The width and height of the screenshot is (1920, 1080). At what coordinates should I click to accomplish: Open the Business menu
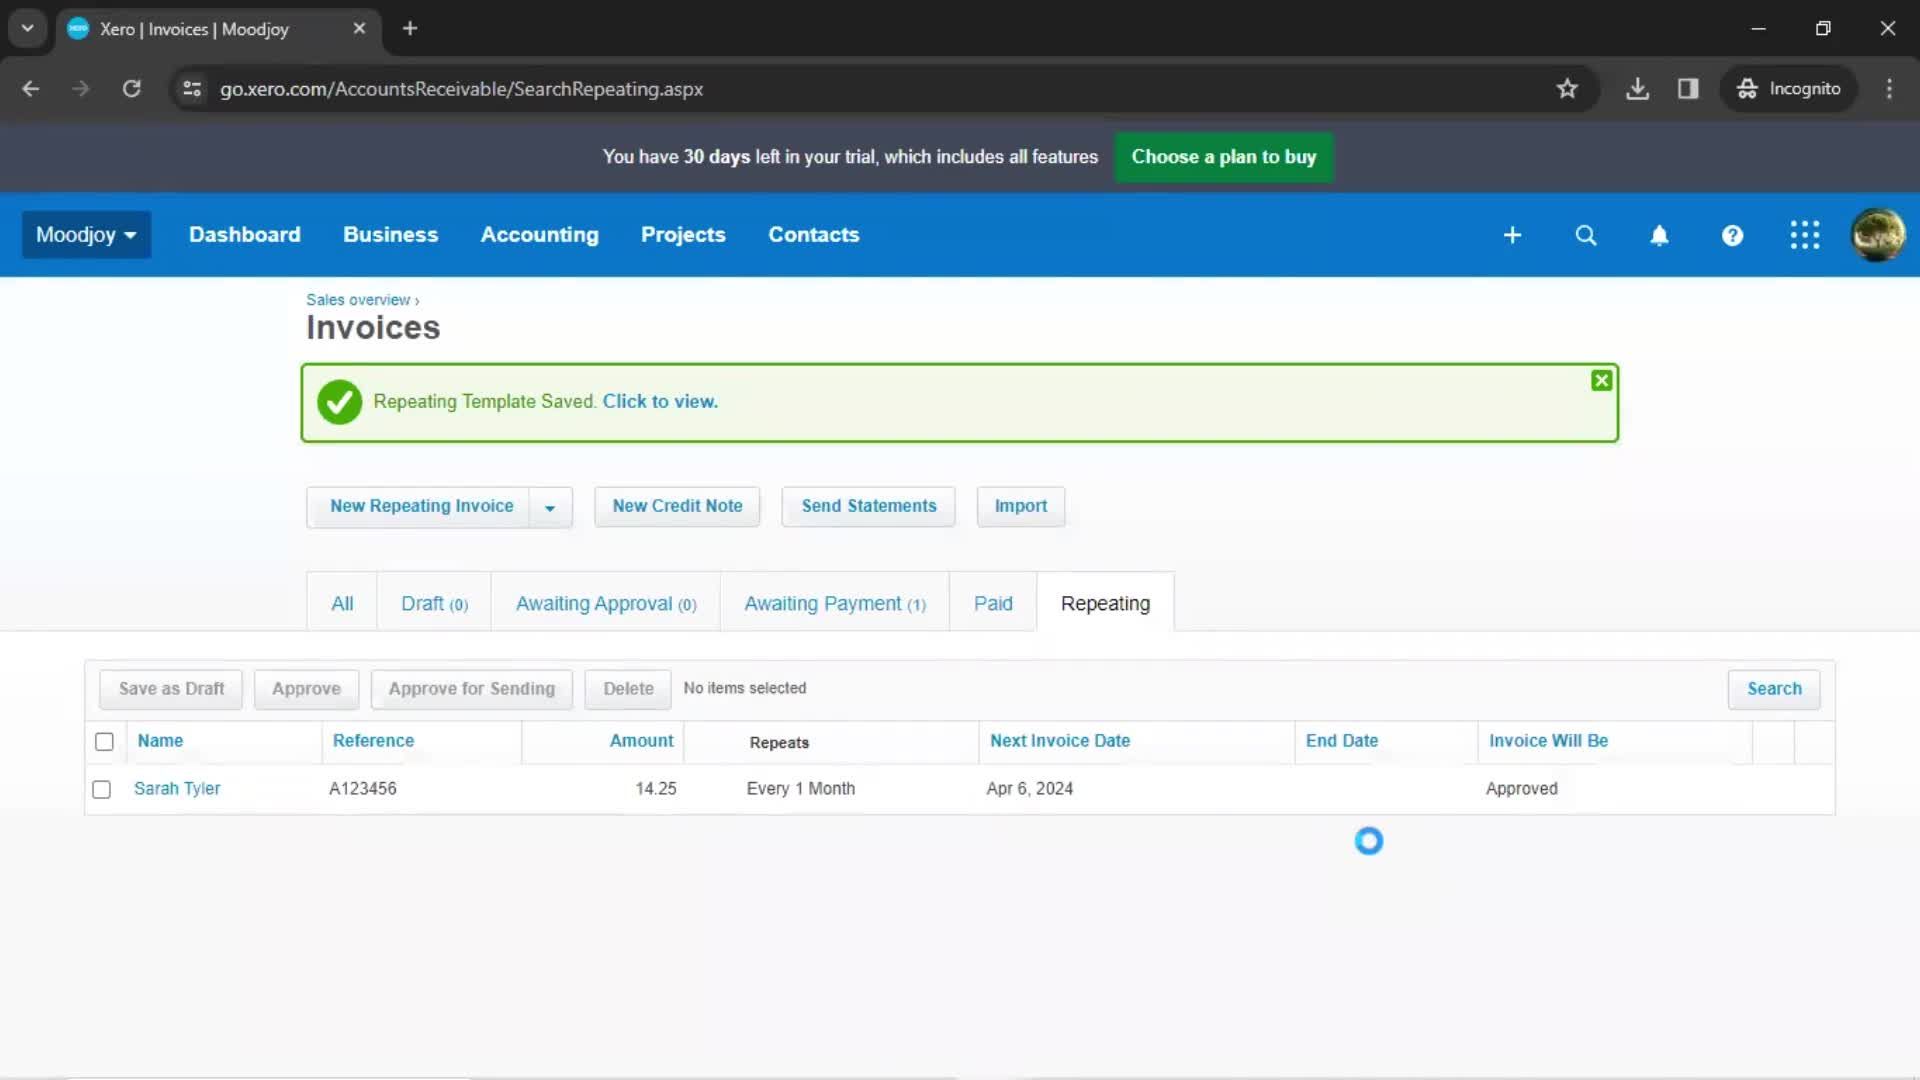pos(391,235)
